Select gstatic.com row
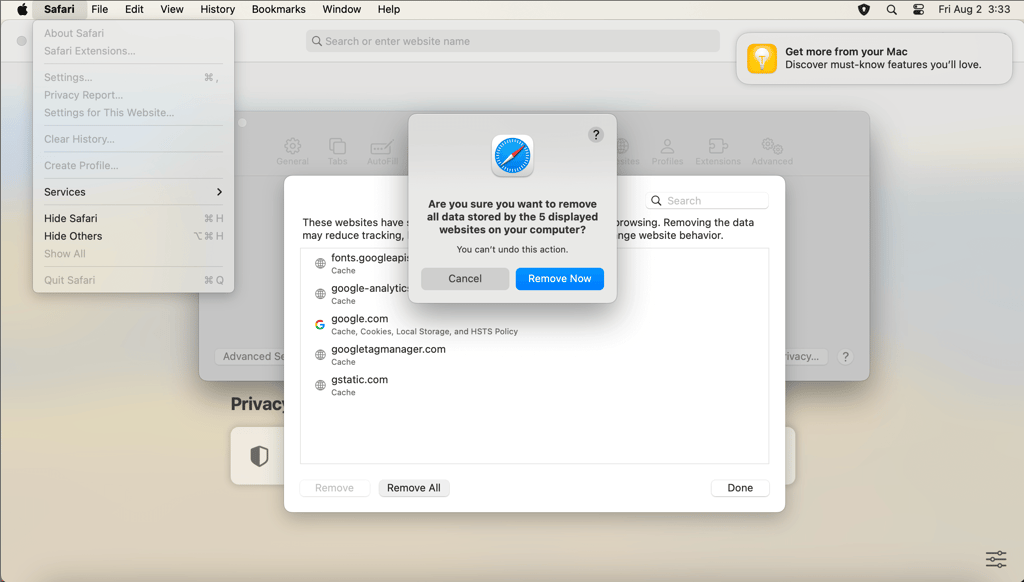The height and width of the screenshot is (582, 1024). coord(534,385)
